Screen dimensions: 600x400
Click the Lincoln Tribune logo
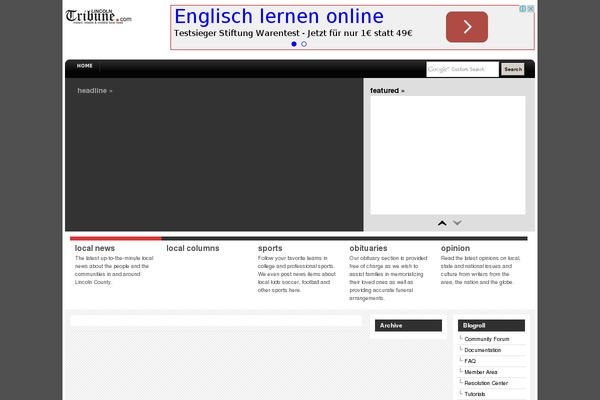coord(98,19)
